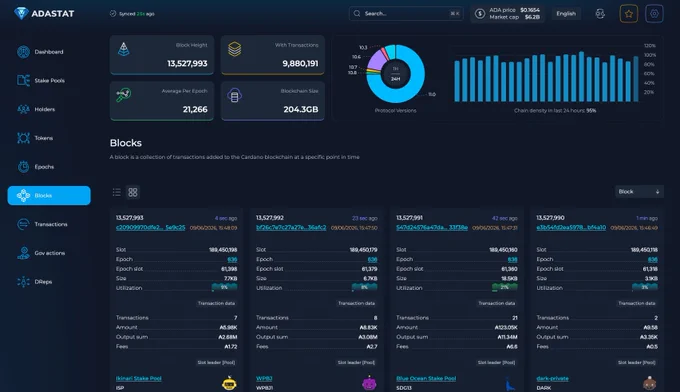Viewport: 680px width, 392px height.
Task: Click utilization bar of block 13,527,991
Action: [504, 287]
